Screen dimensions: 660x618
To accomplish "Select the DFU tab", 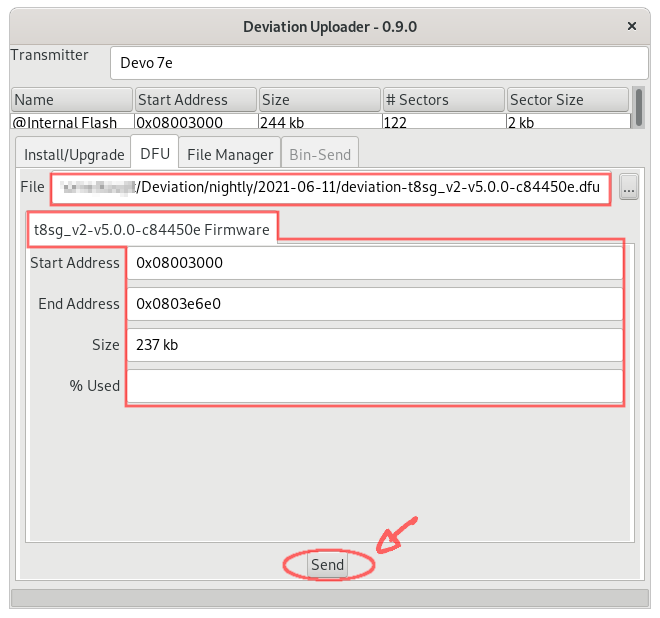I will 155,153.
